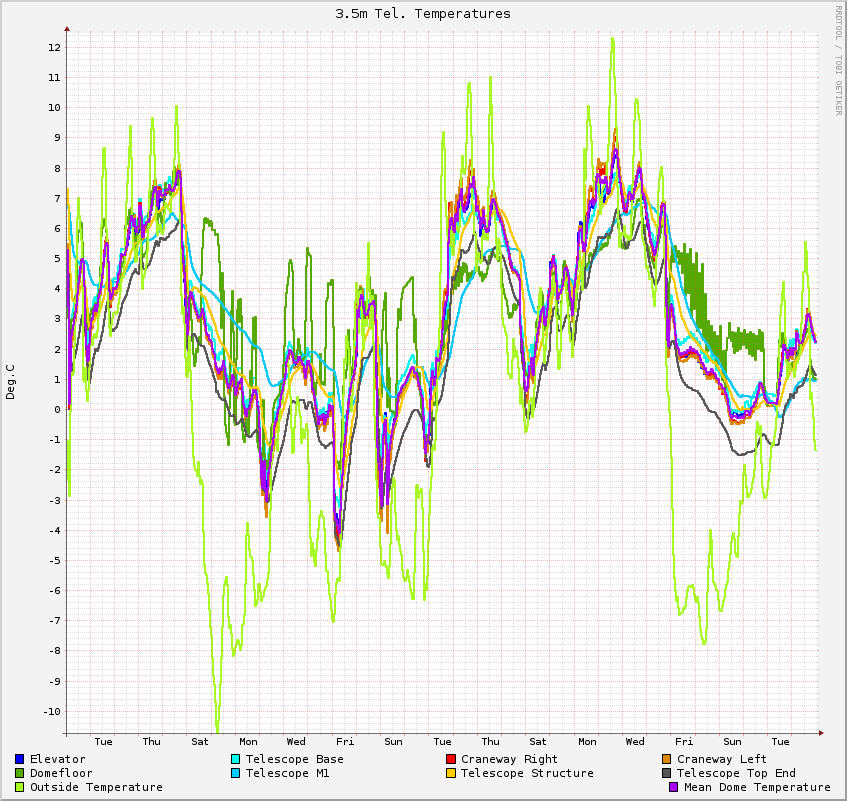Screen dimensions: 847x801
Task: Select the 'Telescope Top End' legend label
Action: (736, 774)
